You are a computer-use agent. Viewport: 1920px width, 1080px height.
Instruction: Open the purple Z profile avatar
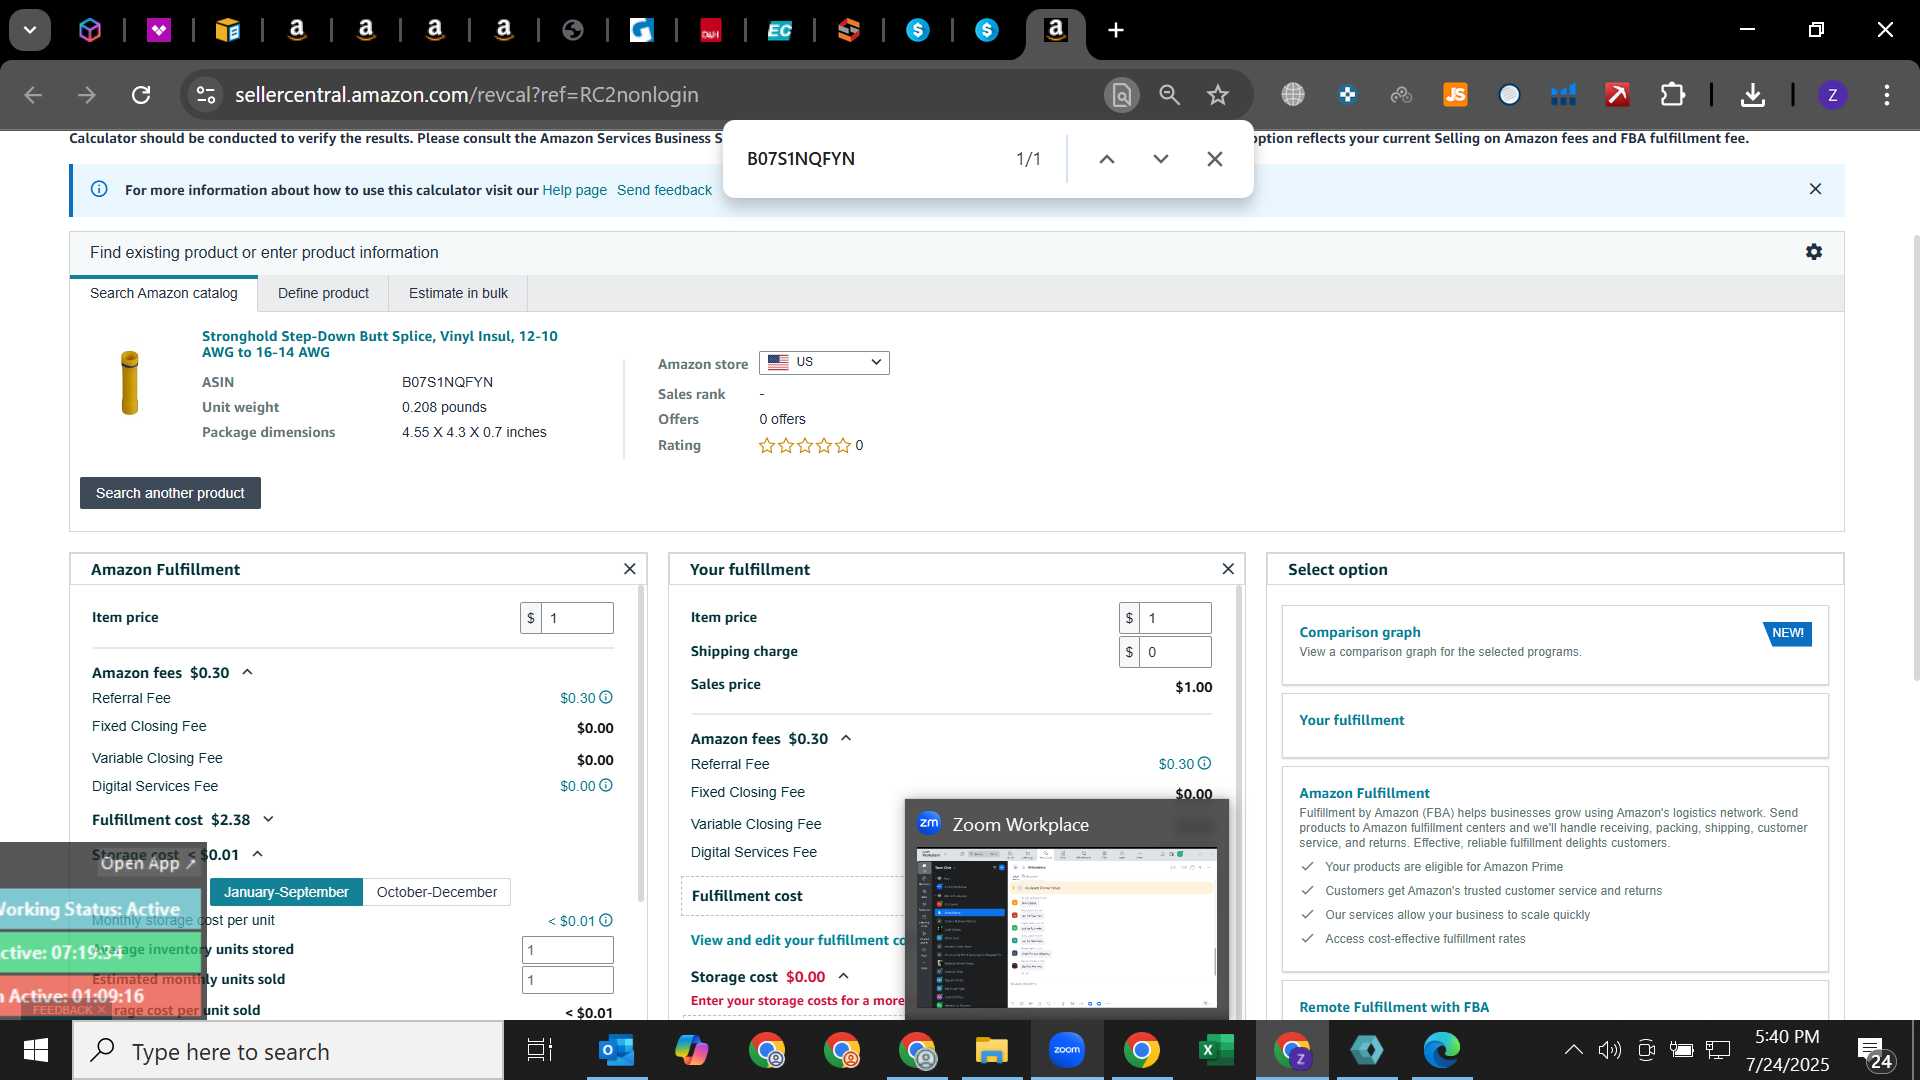[1832, 95]
